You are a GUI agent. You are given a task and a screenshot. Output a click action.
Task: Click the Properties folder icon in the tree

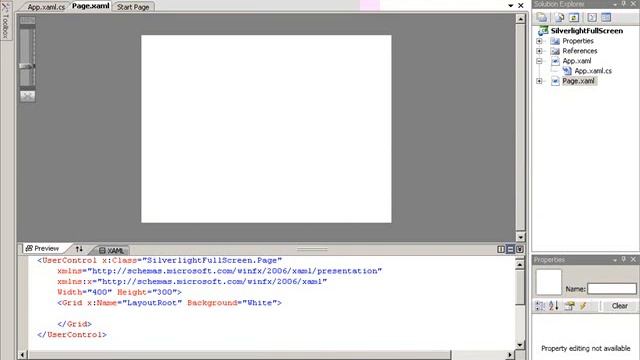(x=555, y=41)
